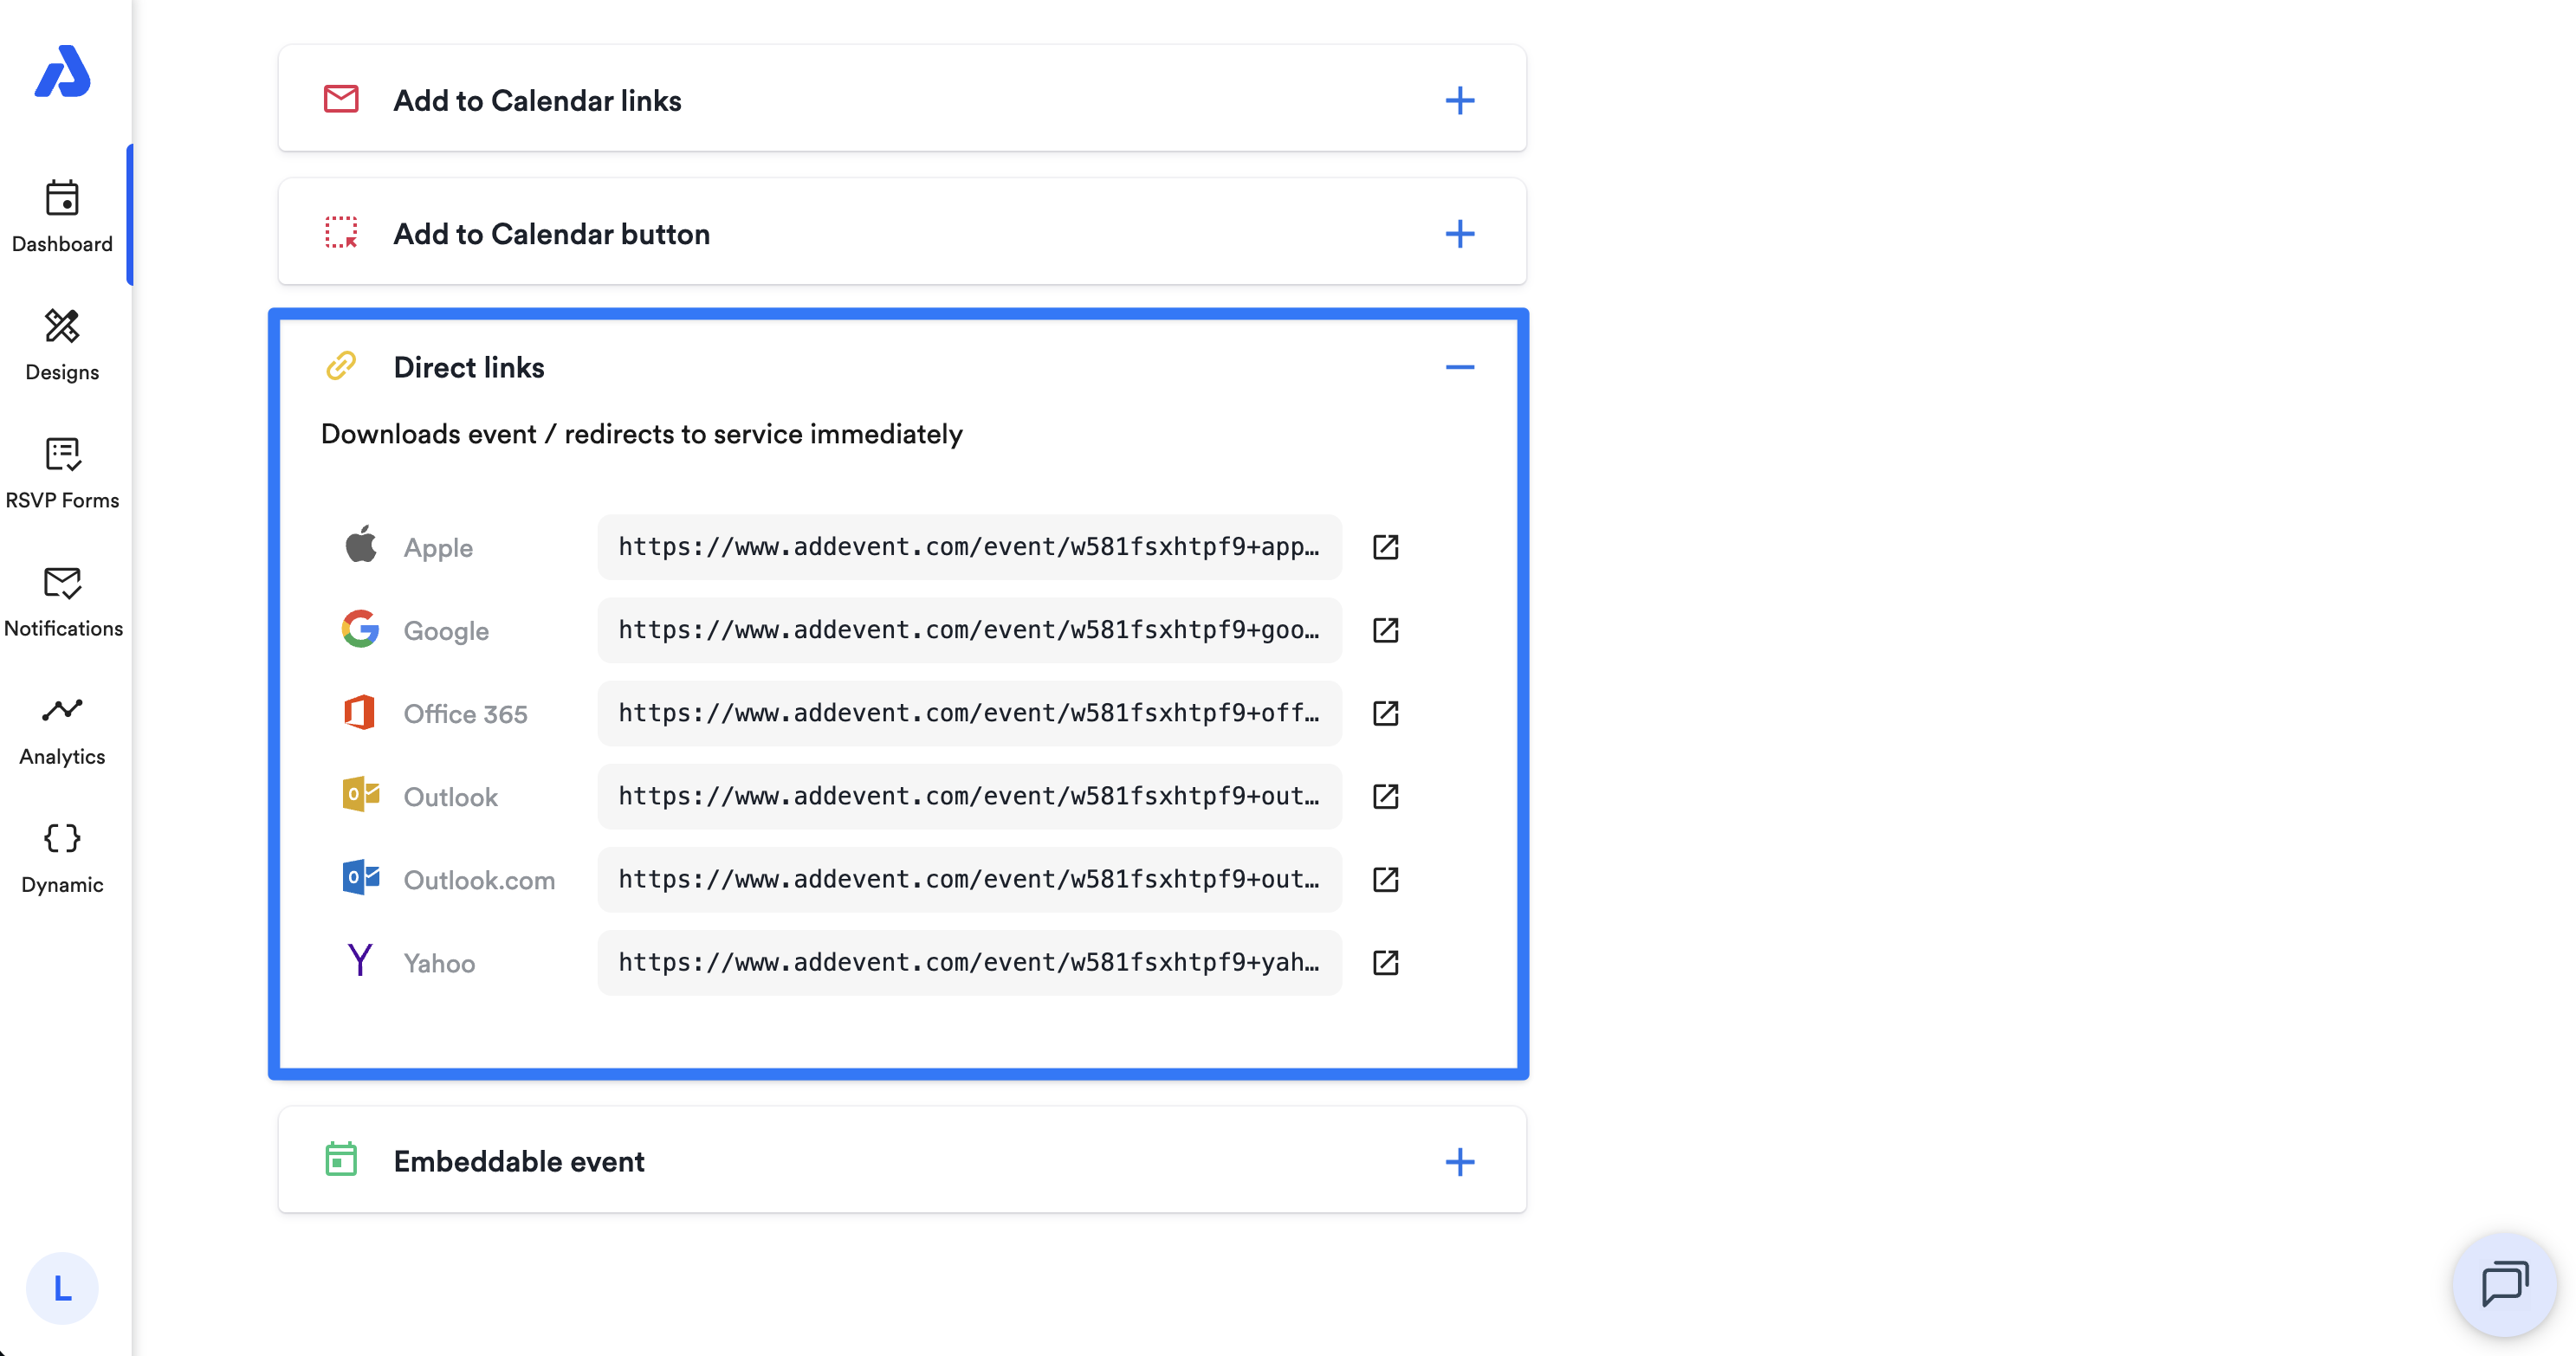Open the Yahoo link external icon
The height and width of the screenshot is (1356, 2576).
[1385, 962]
